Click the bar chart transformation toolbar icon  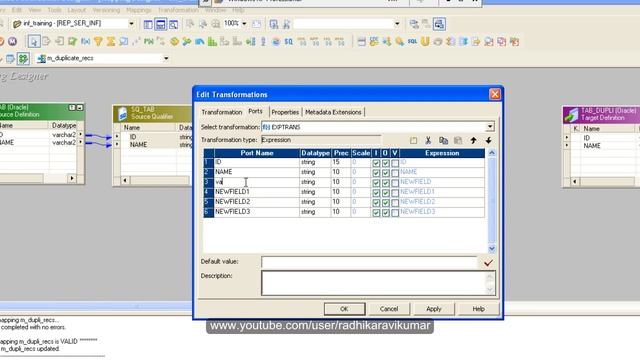pos(212,42)
